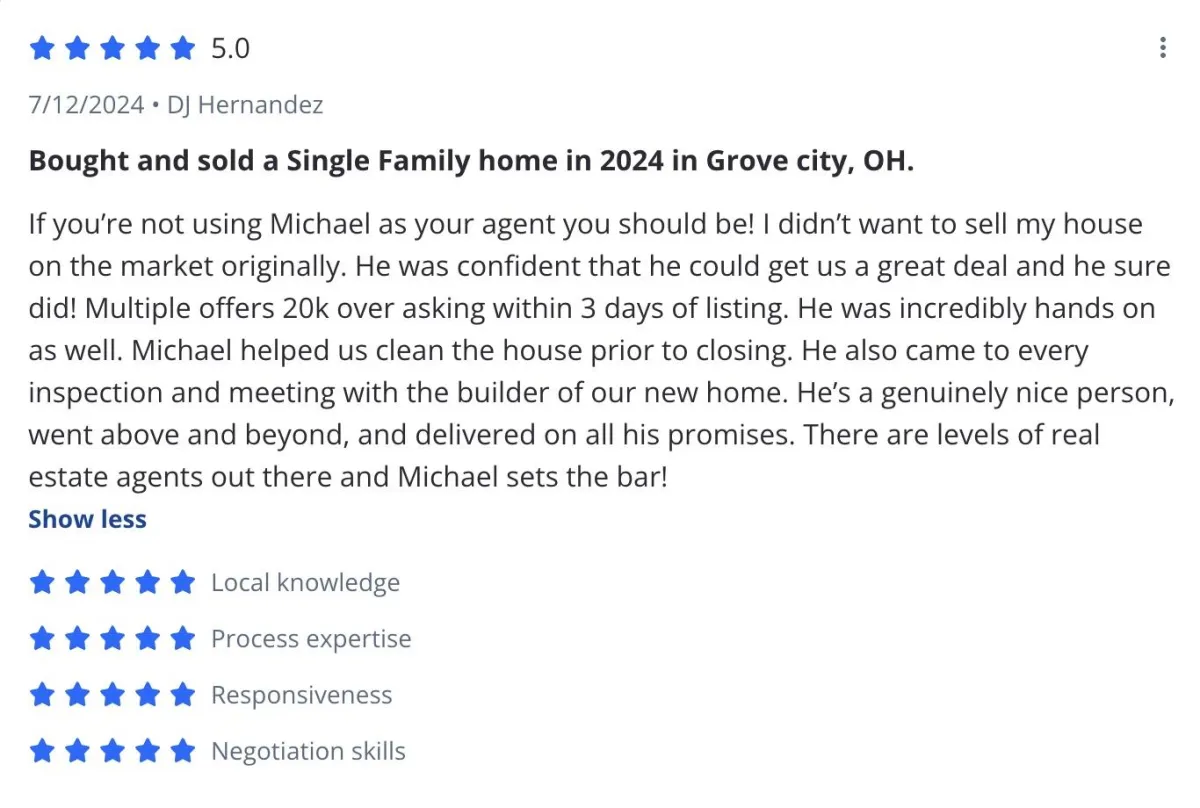Screen dimensions: 1200x808
Task: Open the three-dot review options menu
Action: coord(1162,48)
